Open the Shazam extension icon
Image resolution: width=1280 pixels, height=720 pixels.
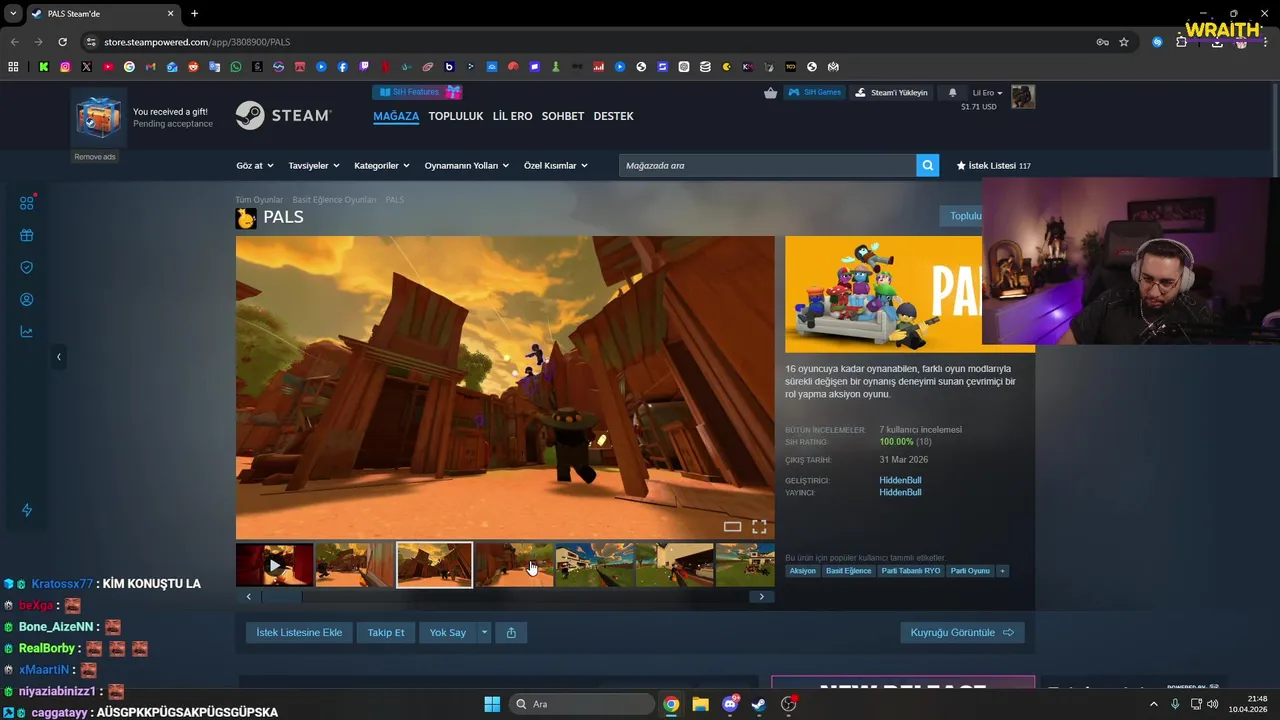click(1157, 42)
